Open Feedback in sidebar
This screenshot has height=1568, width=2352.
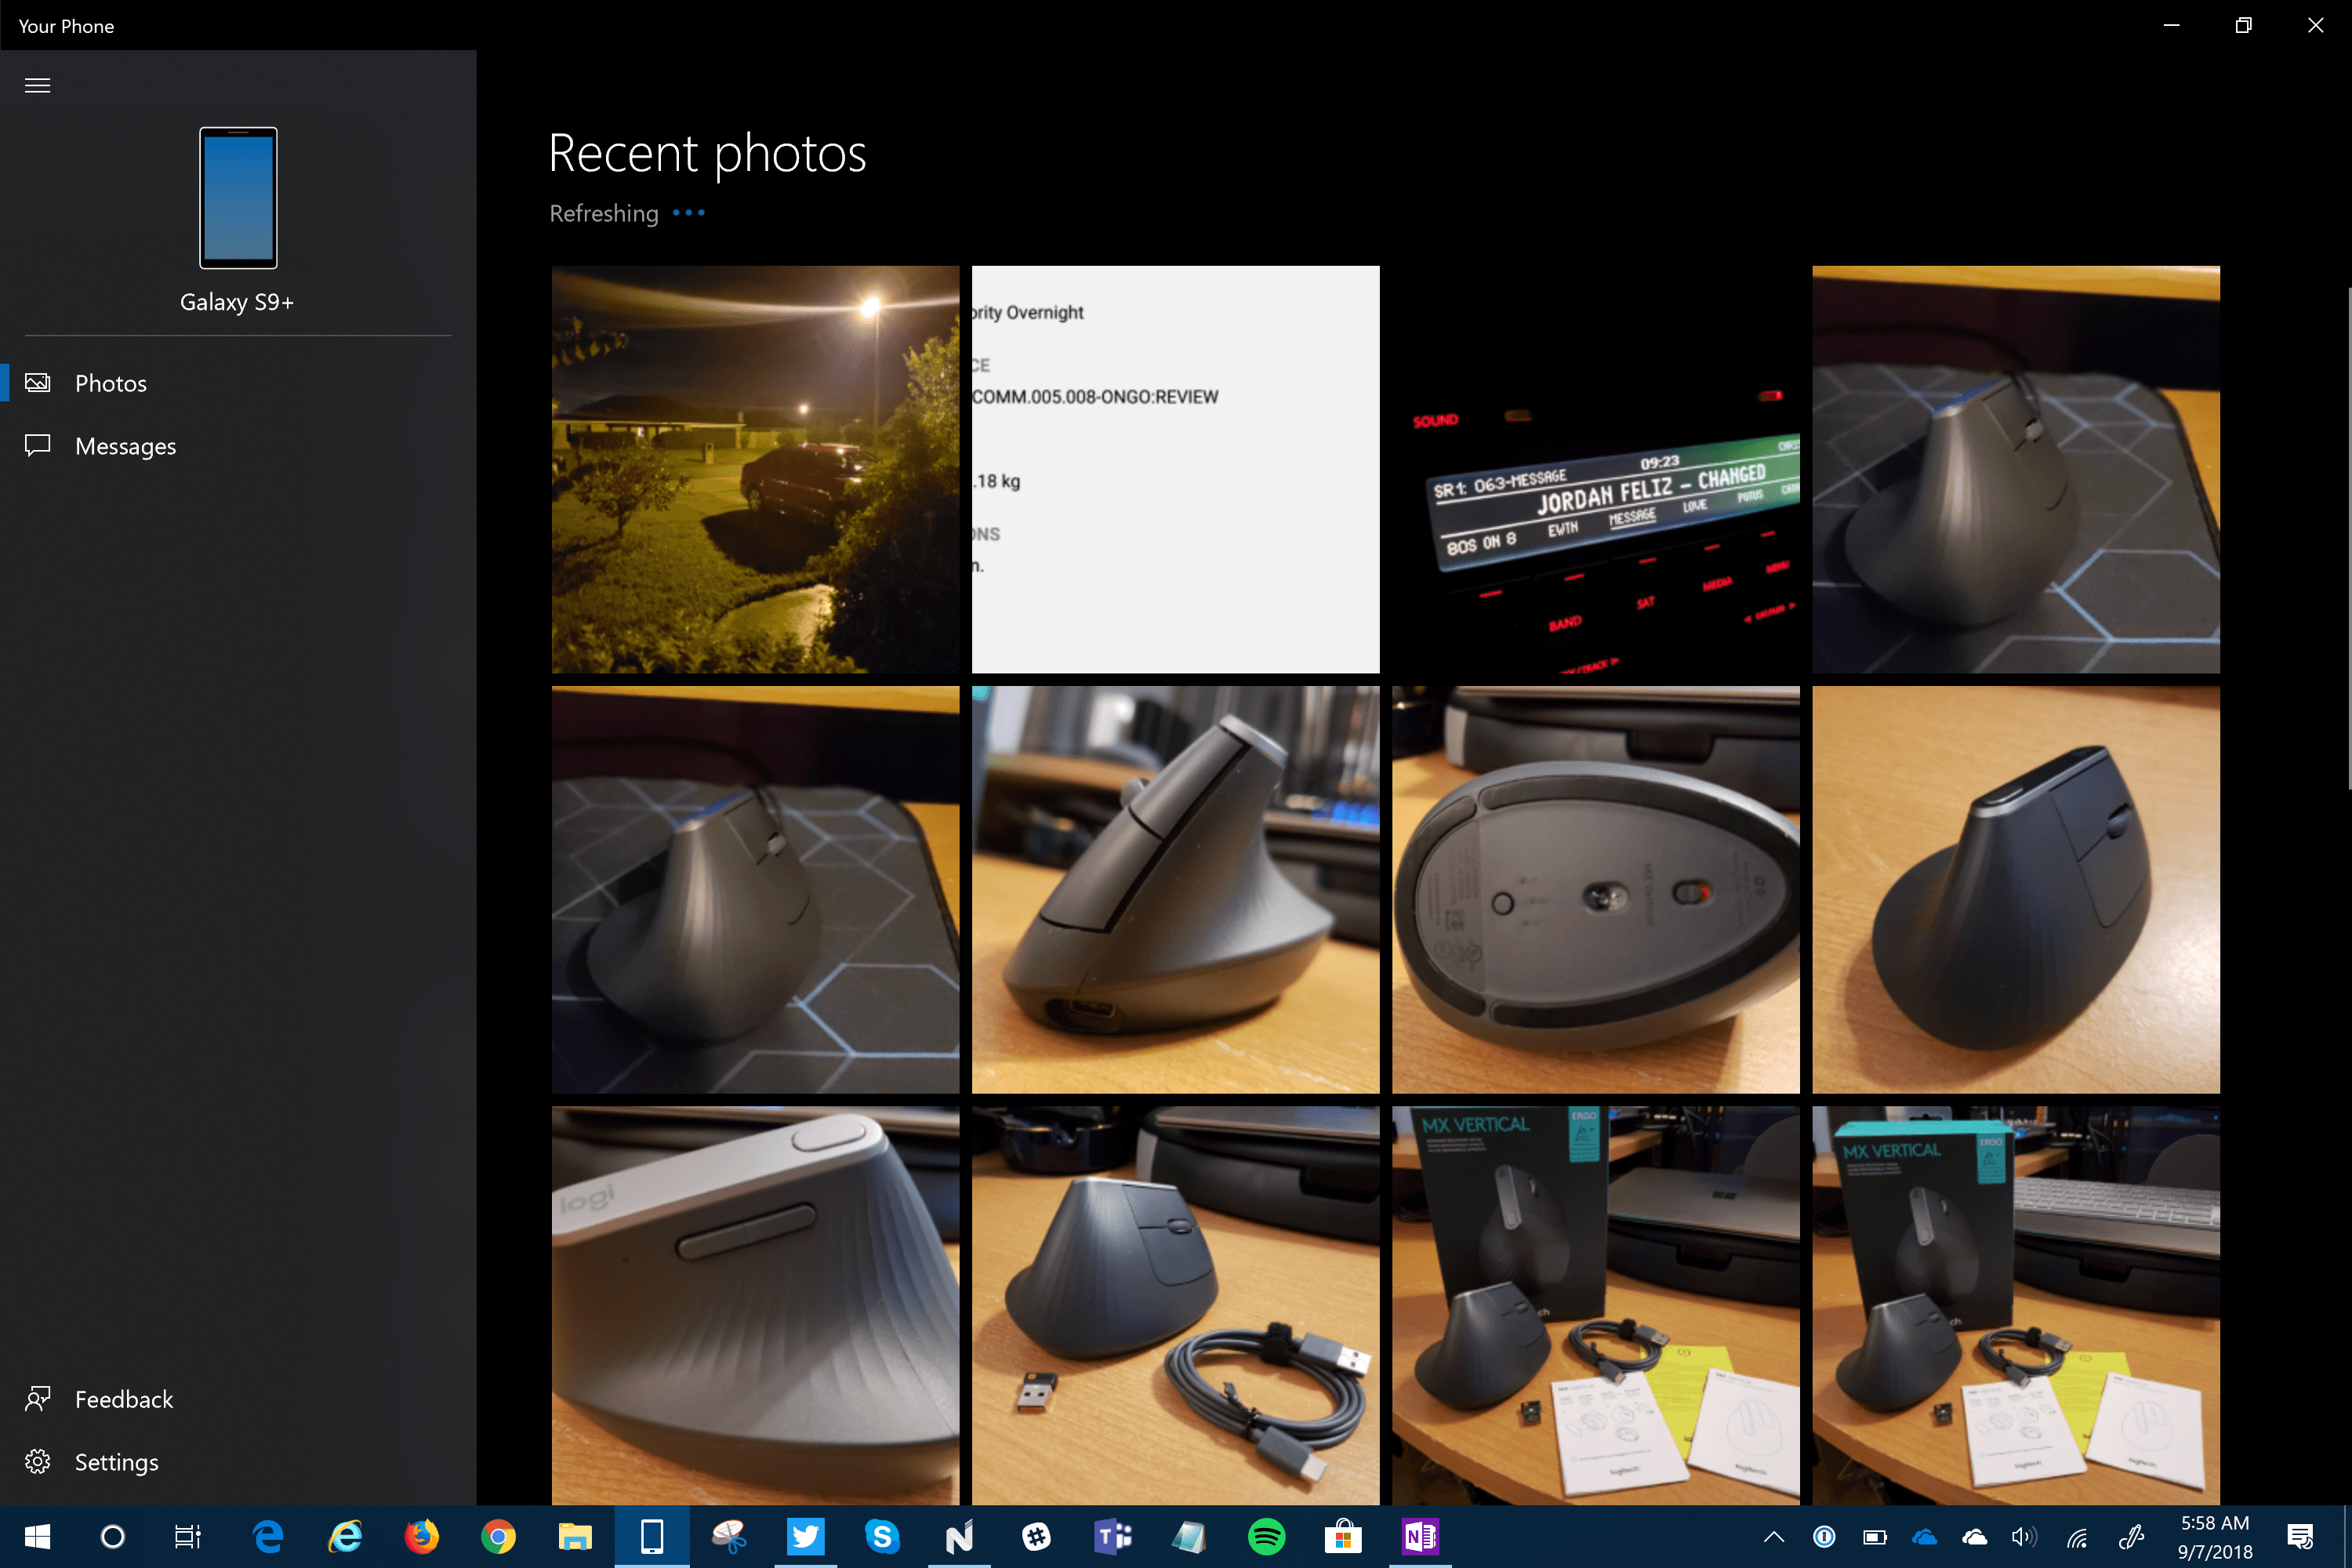pyautogui.click(x=123, y=1399)
